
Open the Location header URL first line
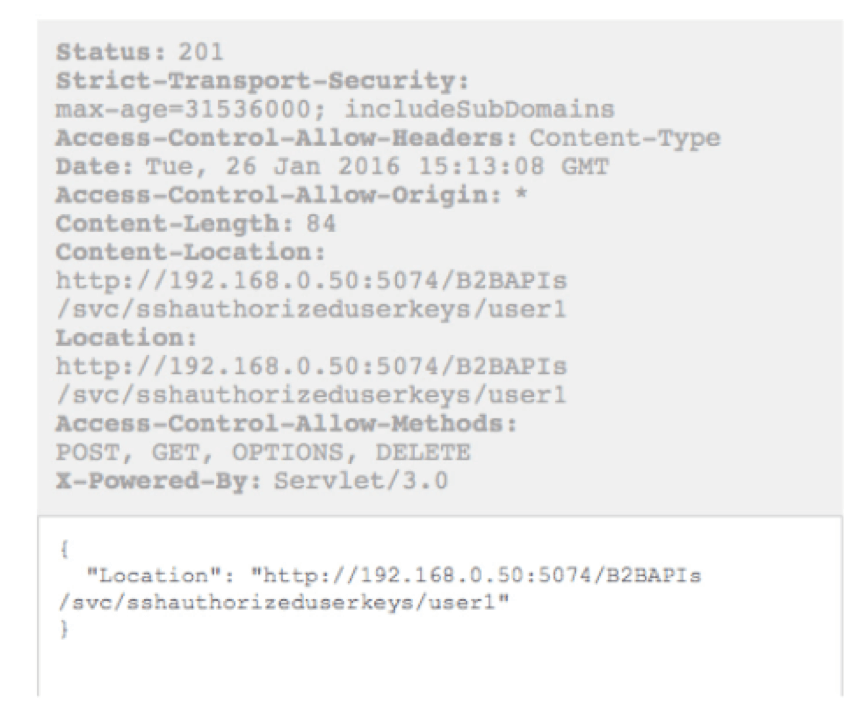[311, 367]
